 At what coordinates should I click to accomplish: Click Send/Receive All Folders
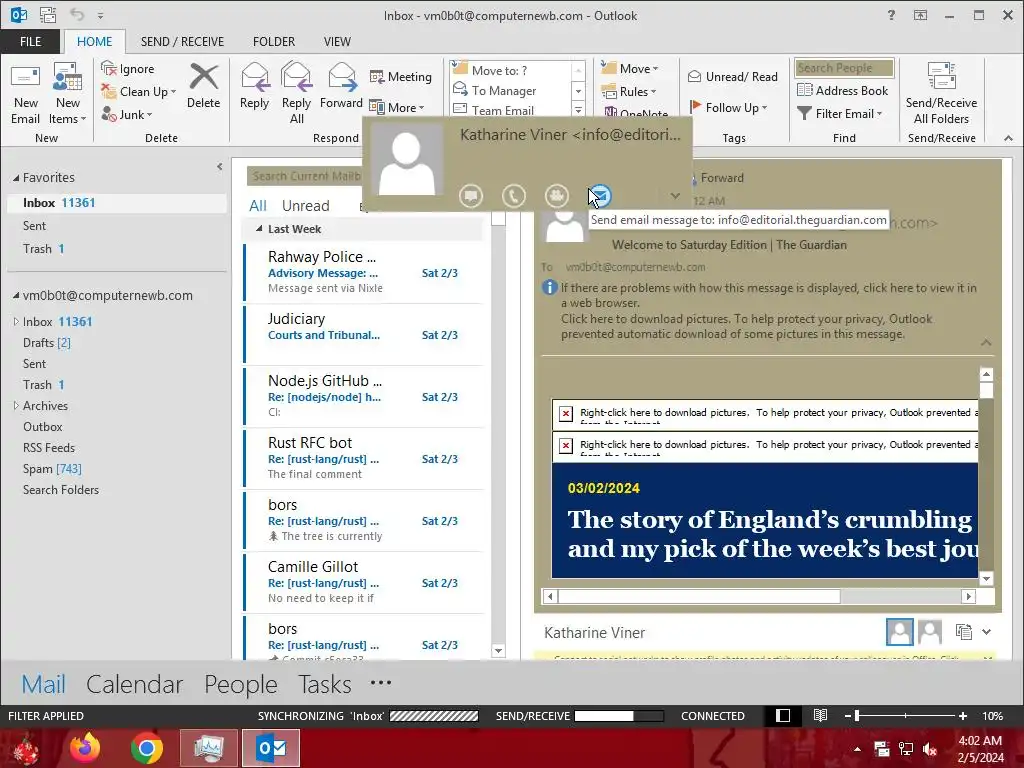[941, 92]
